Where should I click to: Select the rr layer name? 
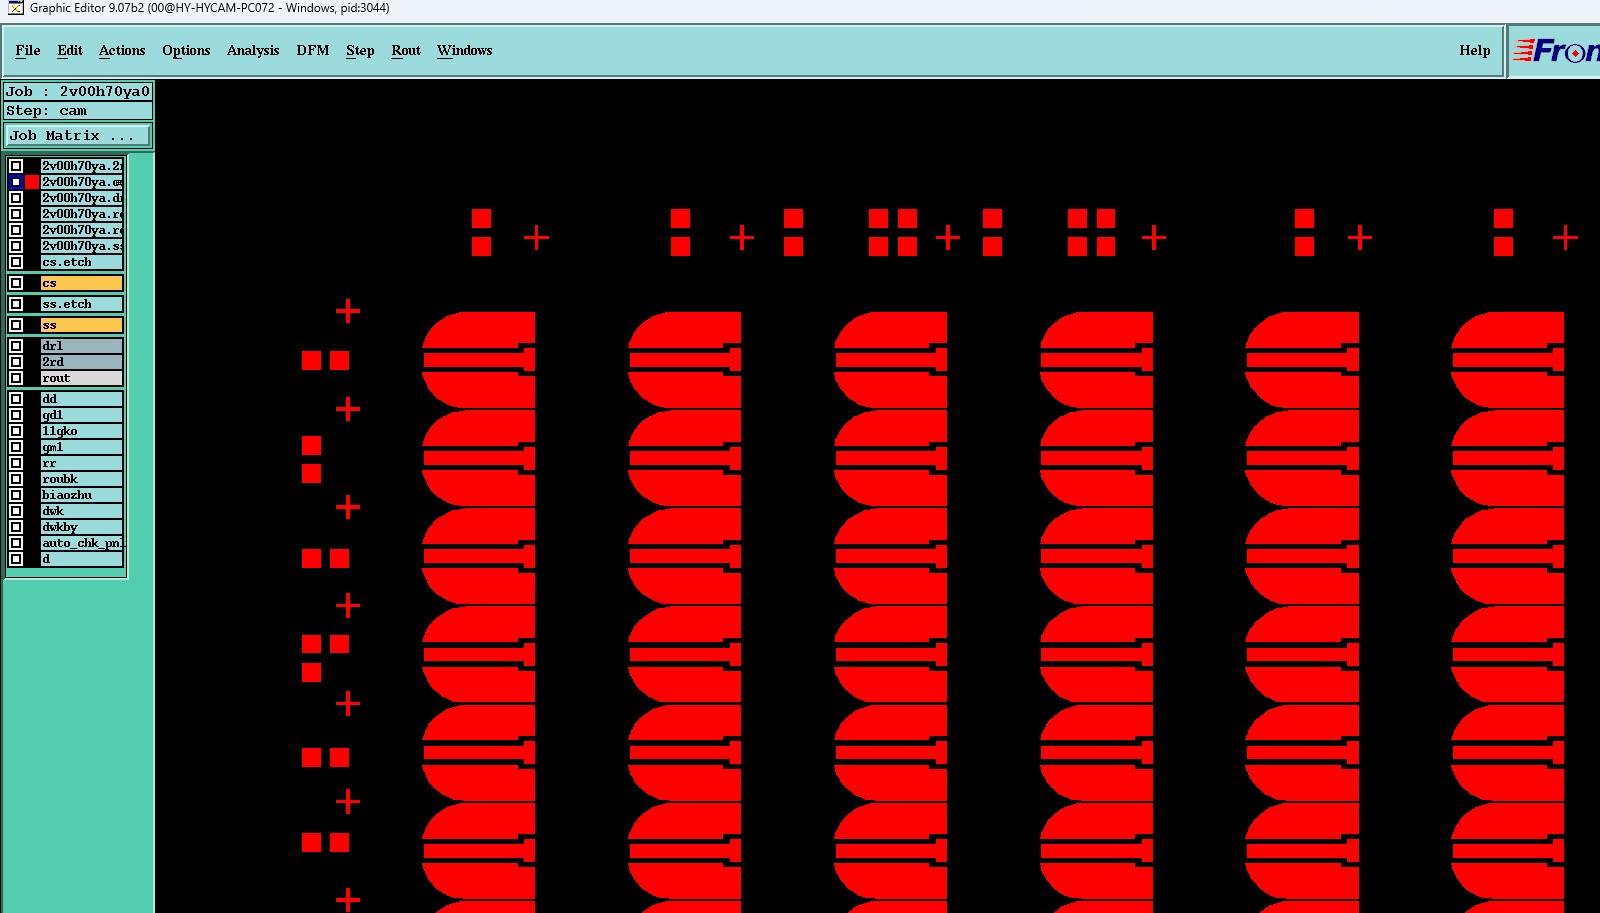82,463
